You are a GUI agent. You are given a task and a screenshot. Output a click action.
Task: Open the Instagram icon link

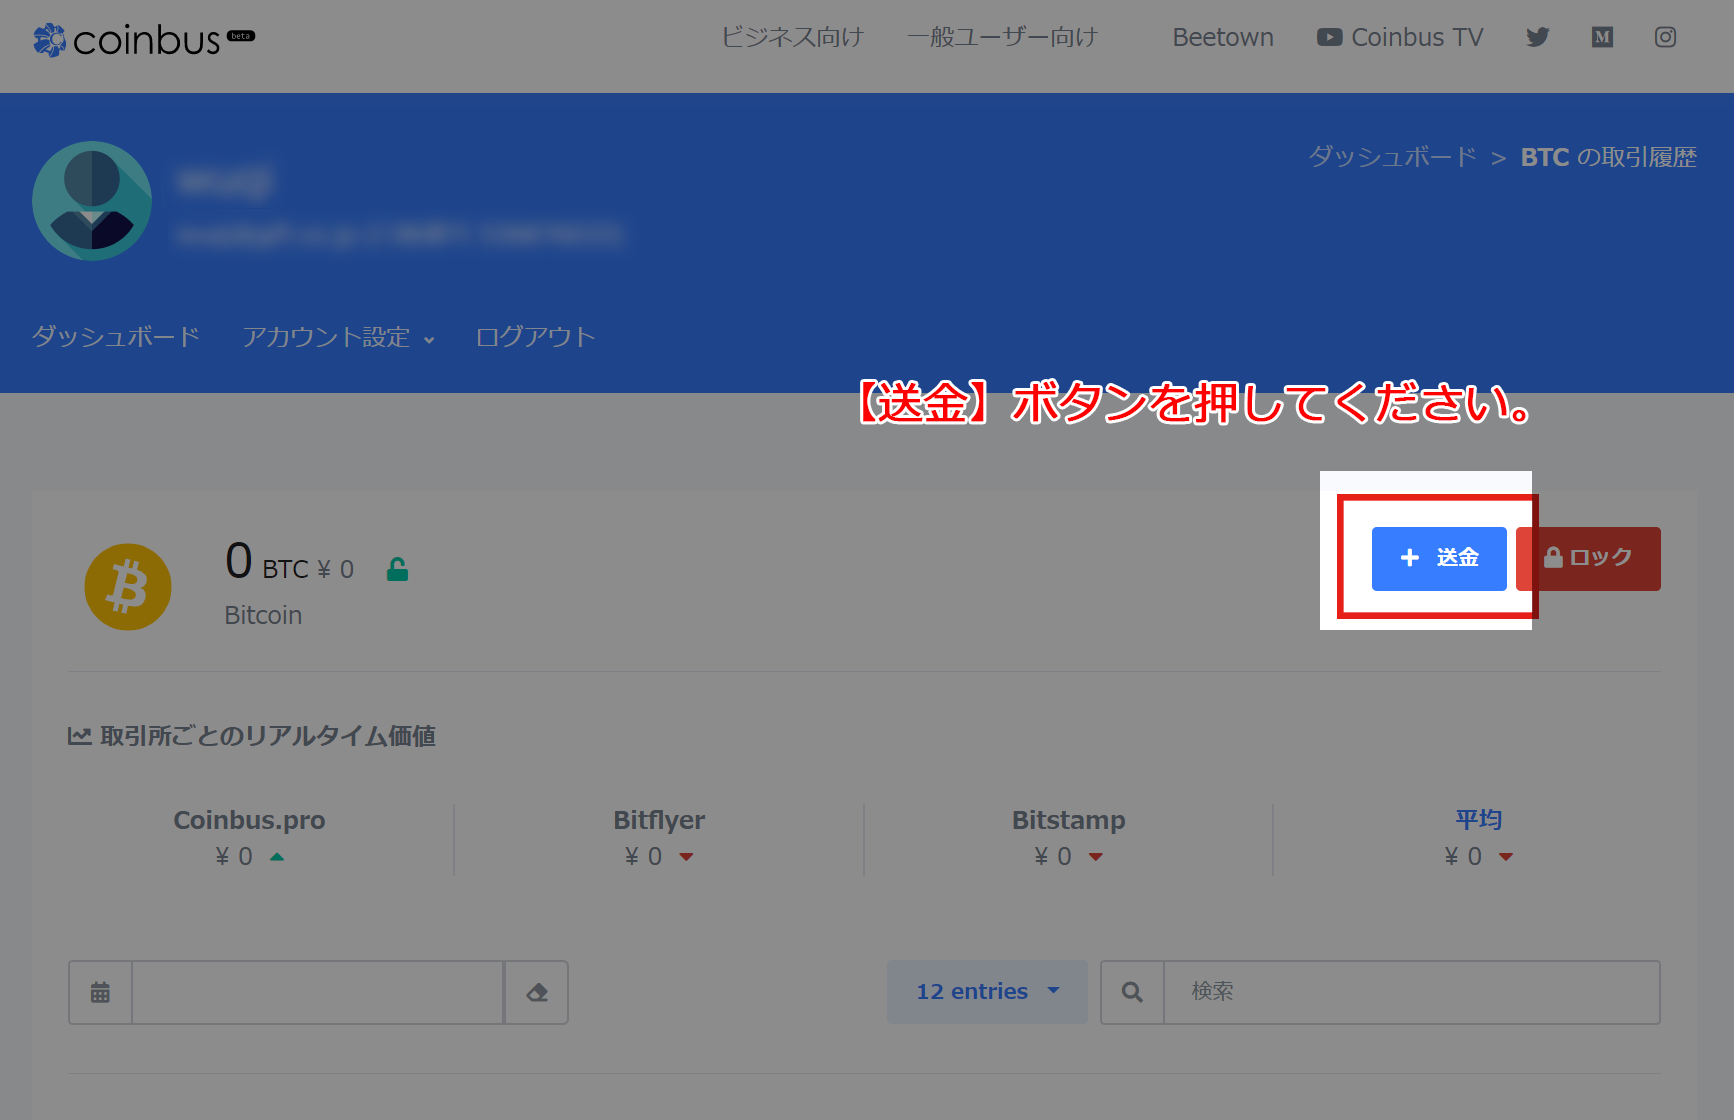(x=1665, y=37)
